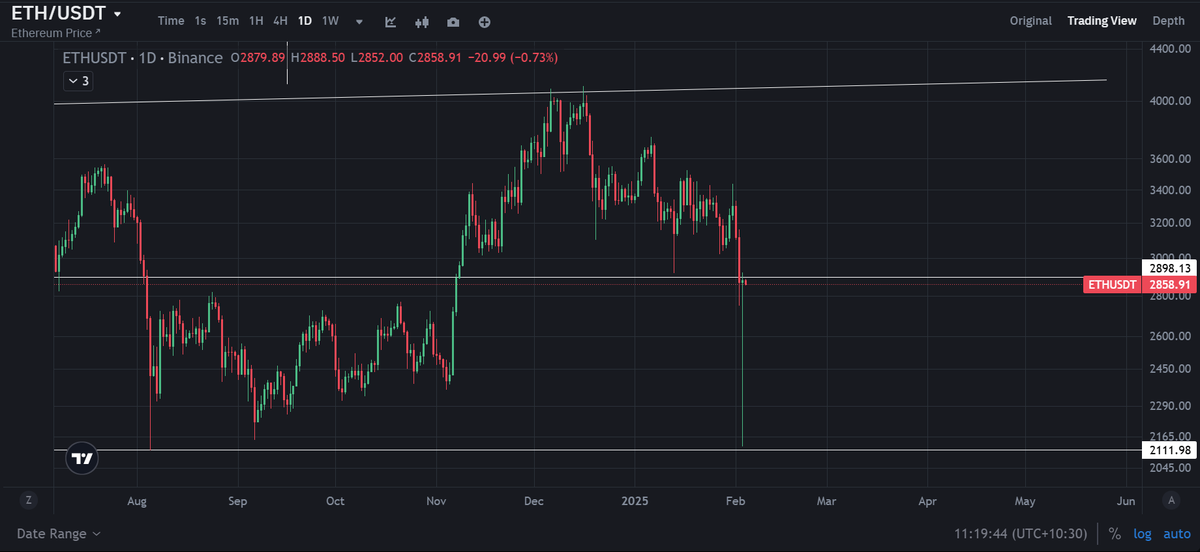Click the Nov label on time axis

click(436, 499)
